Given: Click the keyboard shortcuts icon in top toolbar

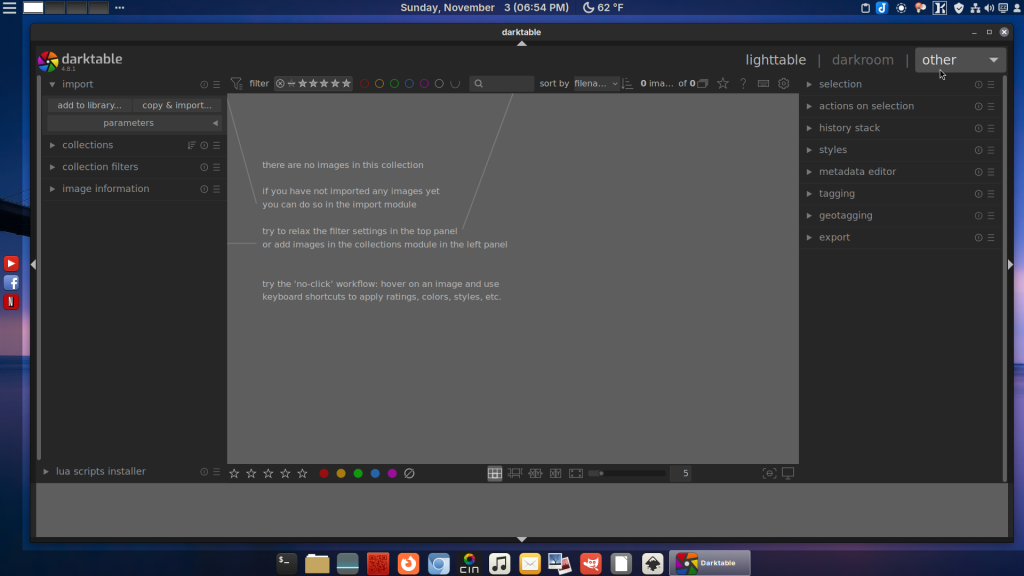Looking at the screenshot, I should pyautogui.click(x=764, y=84).
